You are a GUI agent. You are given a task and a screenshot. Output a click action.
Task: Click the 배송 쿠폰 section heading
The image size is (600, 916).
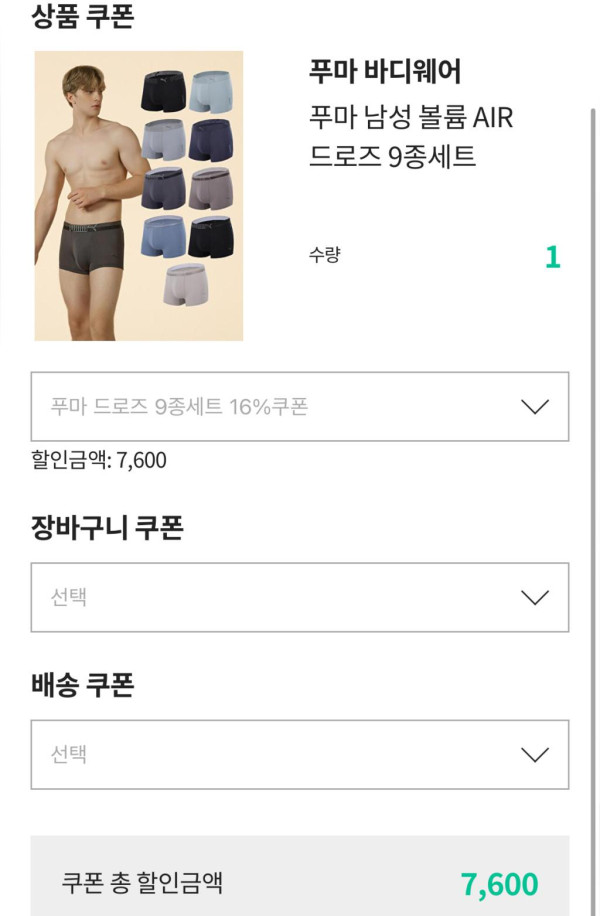click(x=82, y=685)
